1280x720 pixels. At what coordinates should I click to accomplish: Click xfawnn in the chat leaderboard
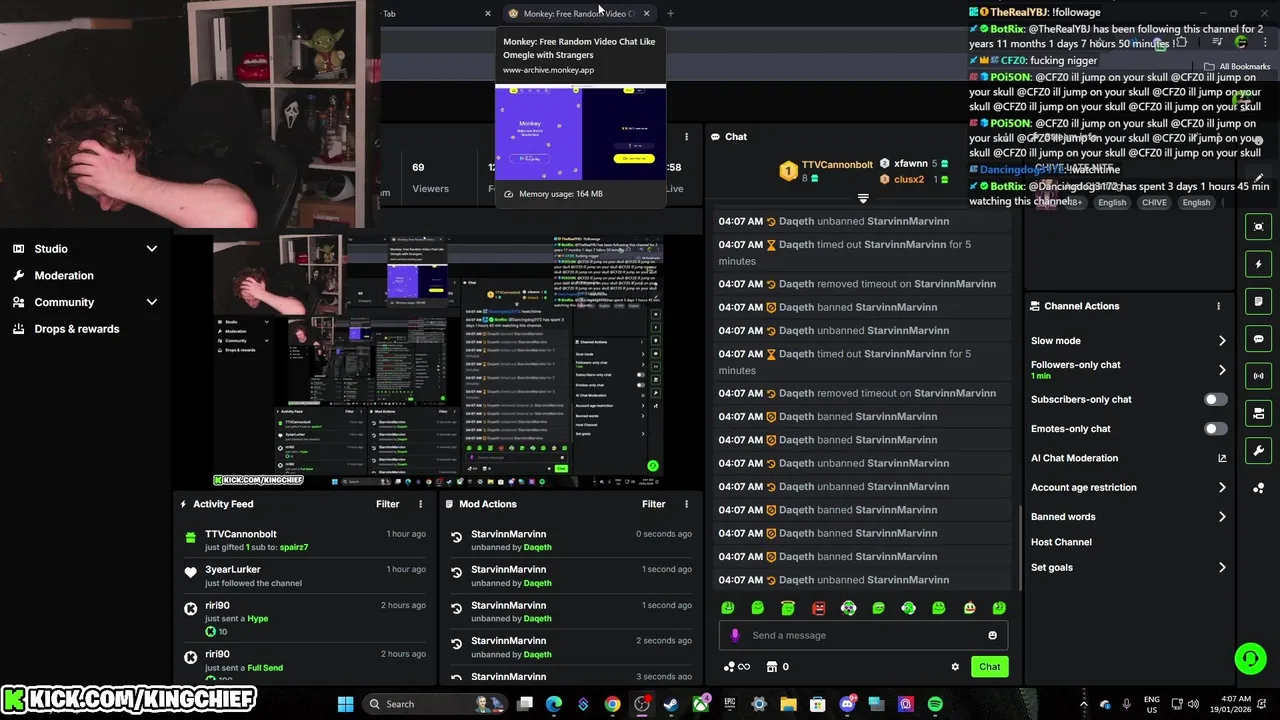pos(911,163)
